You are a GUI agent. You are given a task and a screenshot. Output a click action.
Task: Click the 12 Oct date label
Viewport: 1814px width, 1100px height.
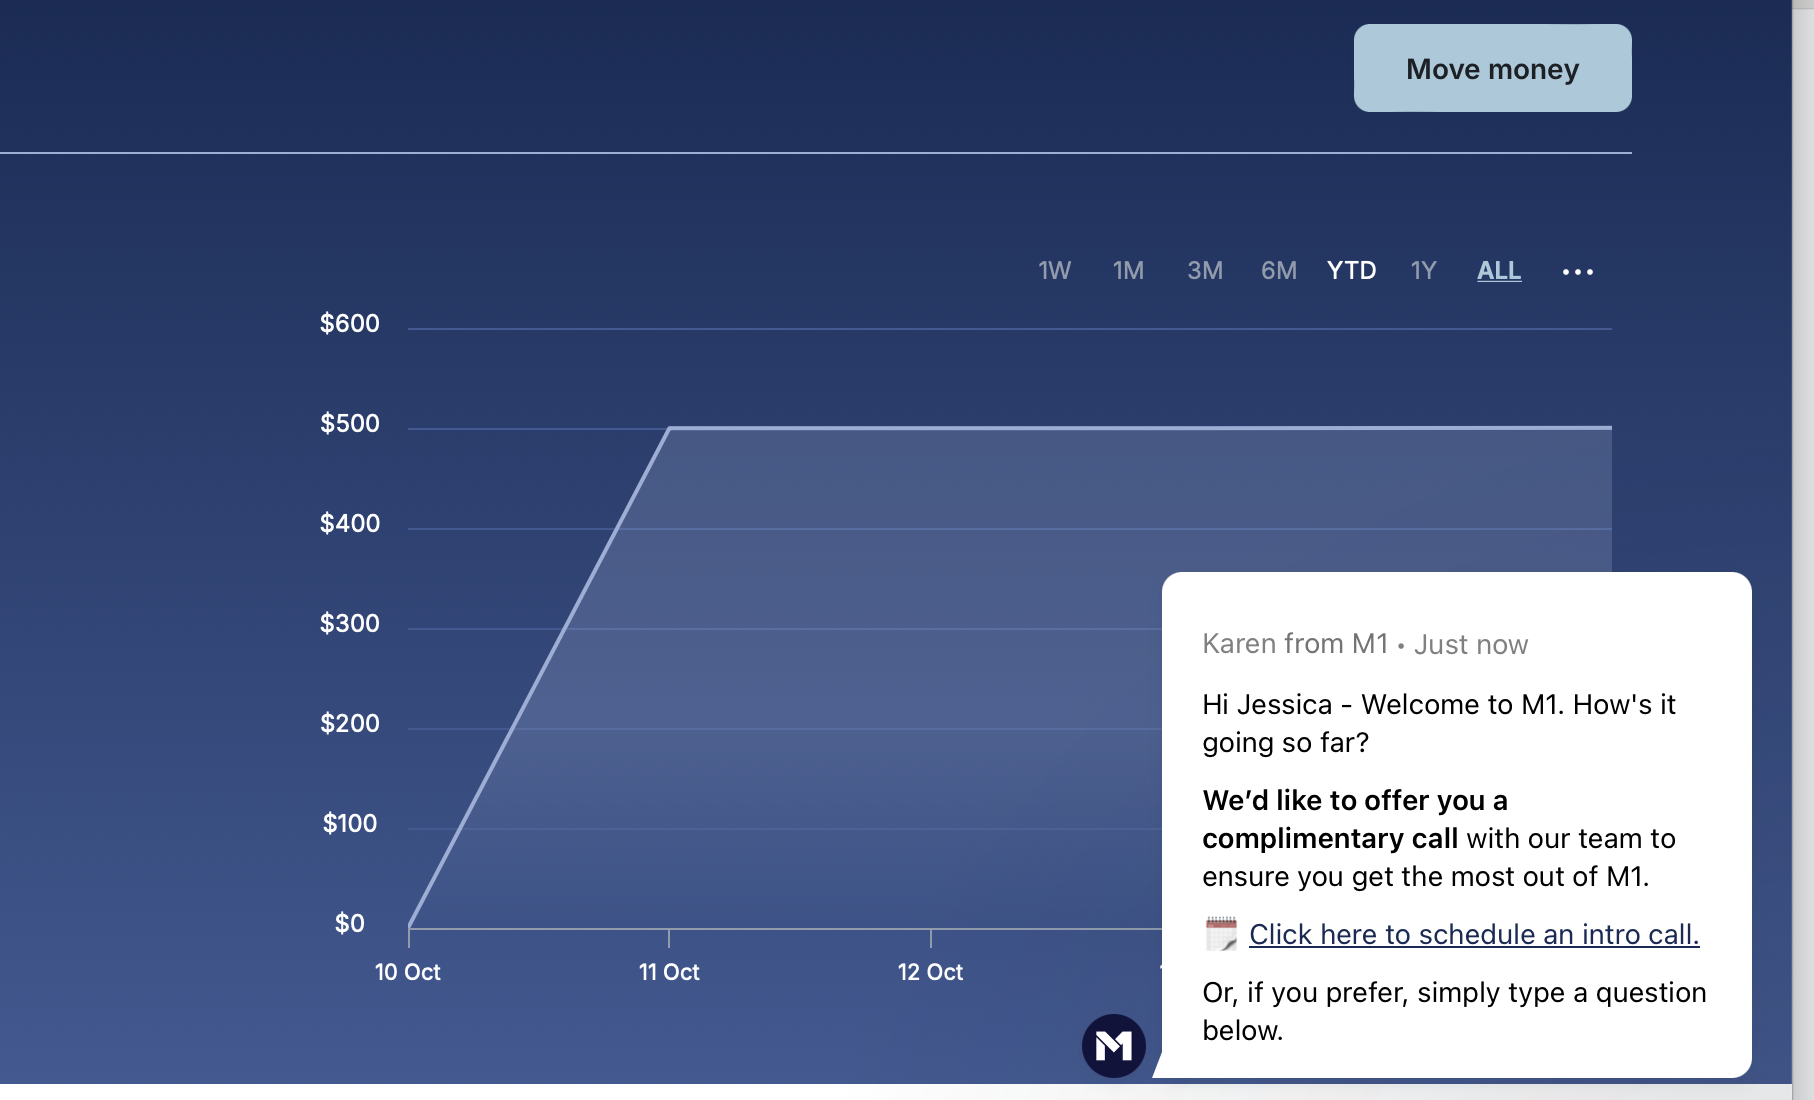(x=930, y=972)
